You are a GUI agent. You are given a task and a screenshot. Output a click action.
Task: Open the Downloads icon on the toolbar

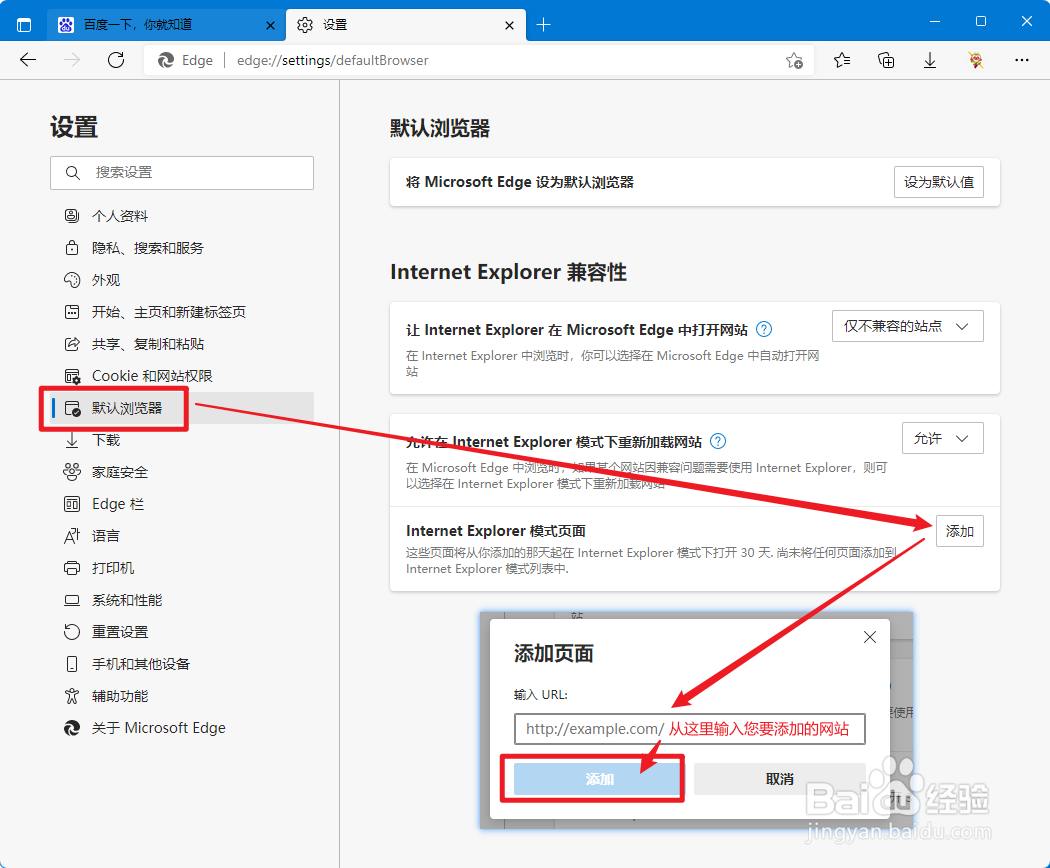tap(930, 60)
